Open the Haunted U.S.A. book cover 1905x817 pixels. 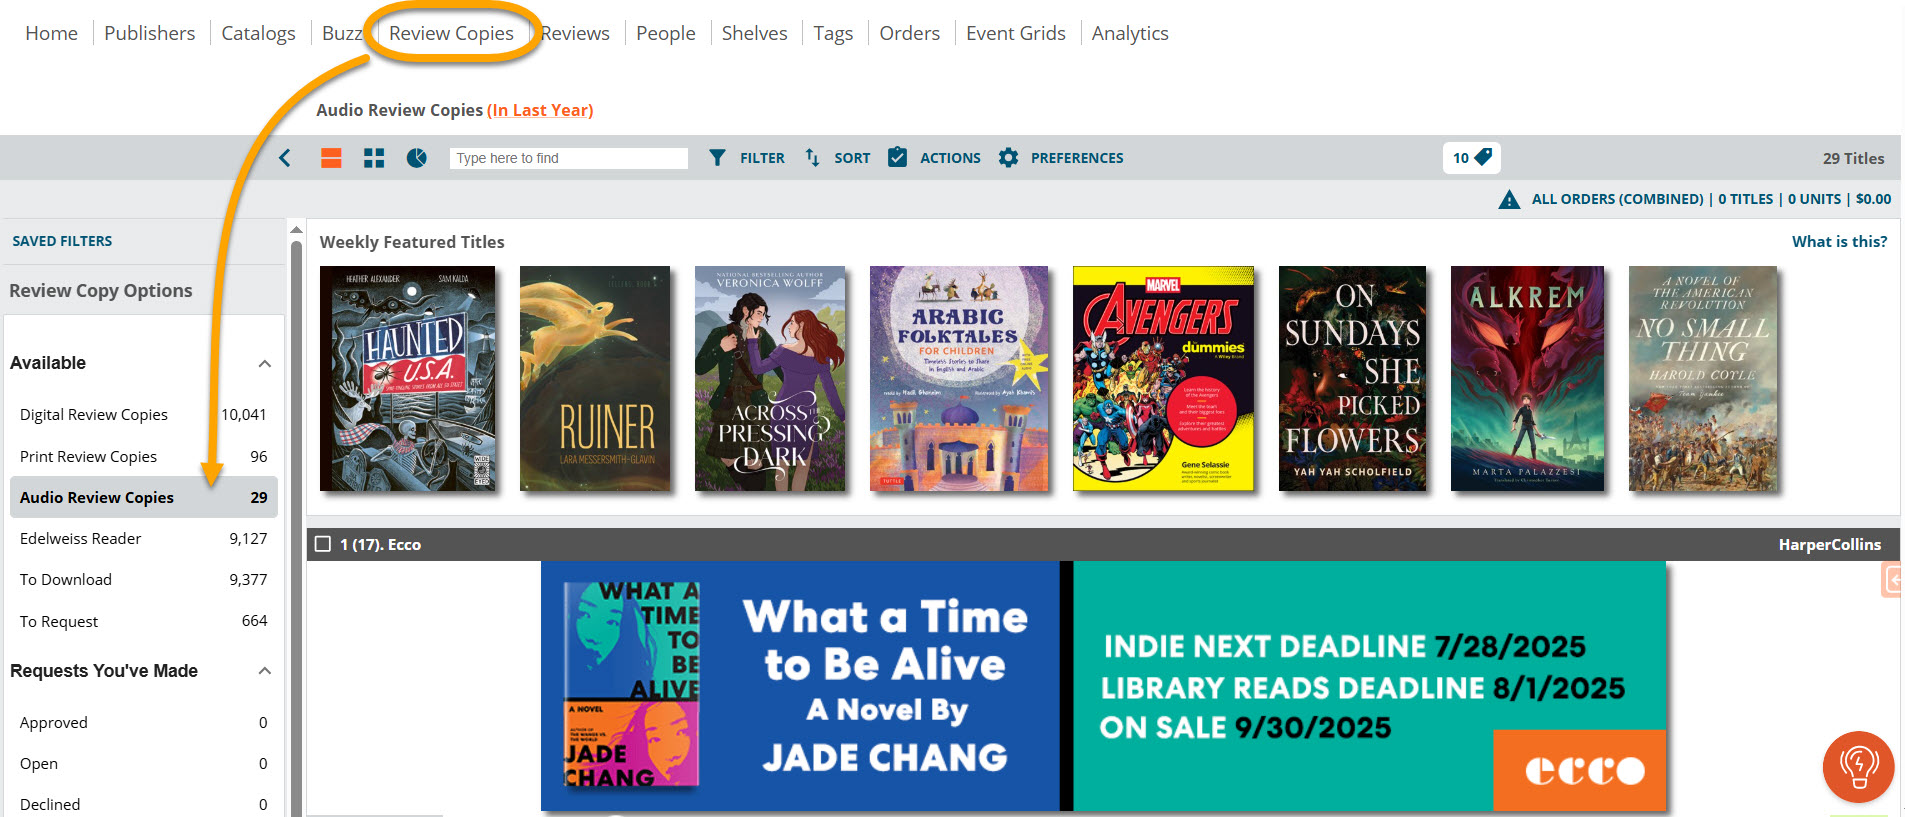407,378
